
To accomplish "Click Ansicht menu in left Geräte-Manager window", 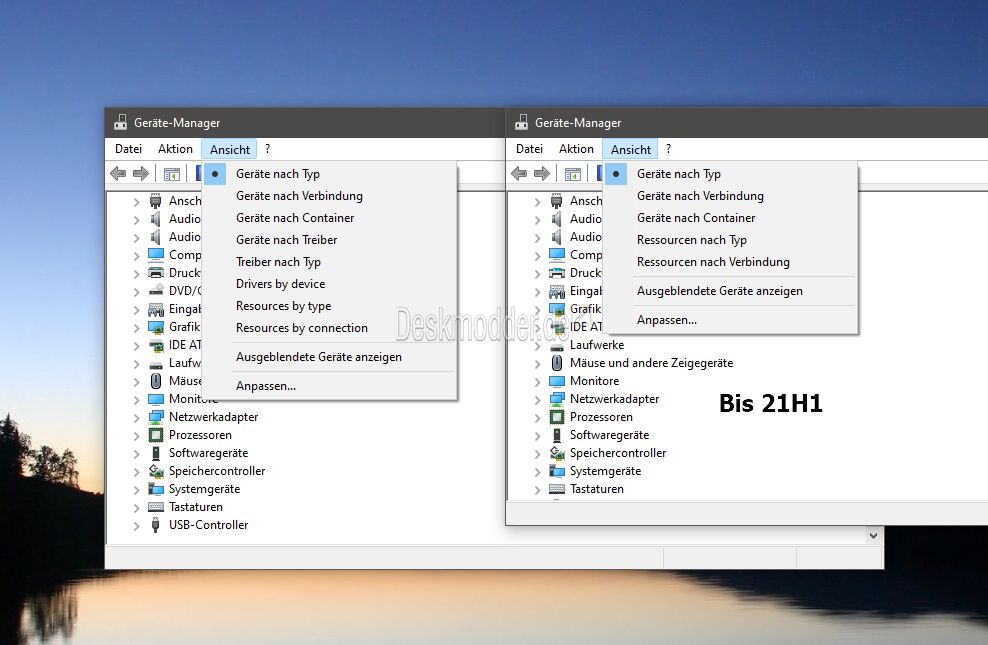I will click(229, 149).
